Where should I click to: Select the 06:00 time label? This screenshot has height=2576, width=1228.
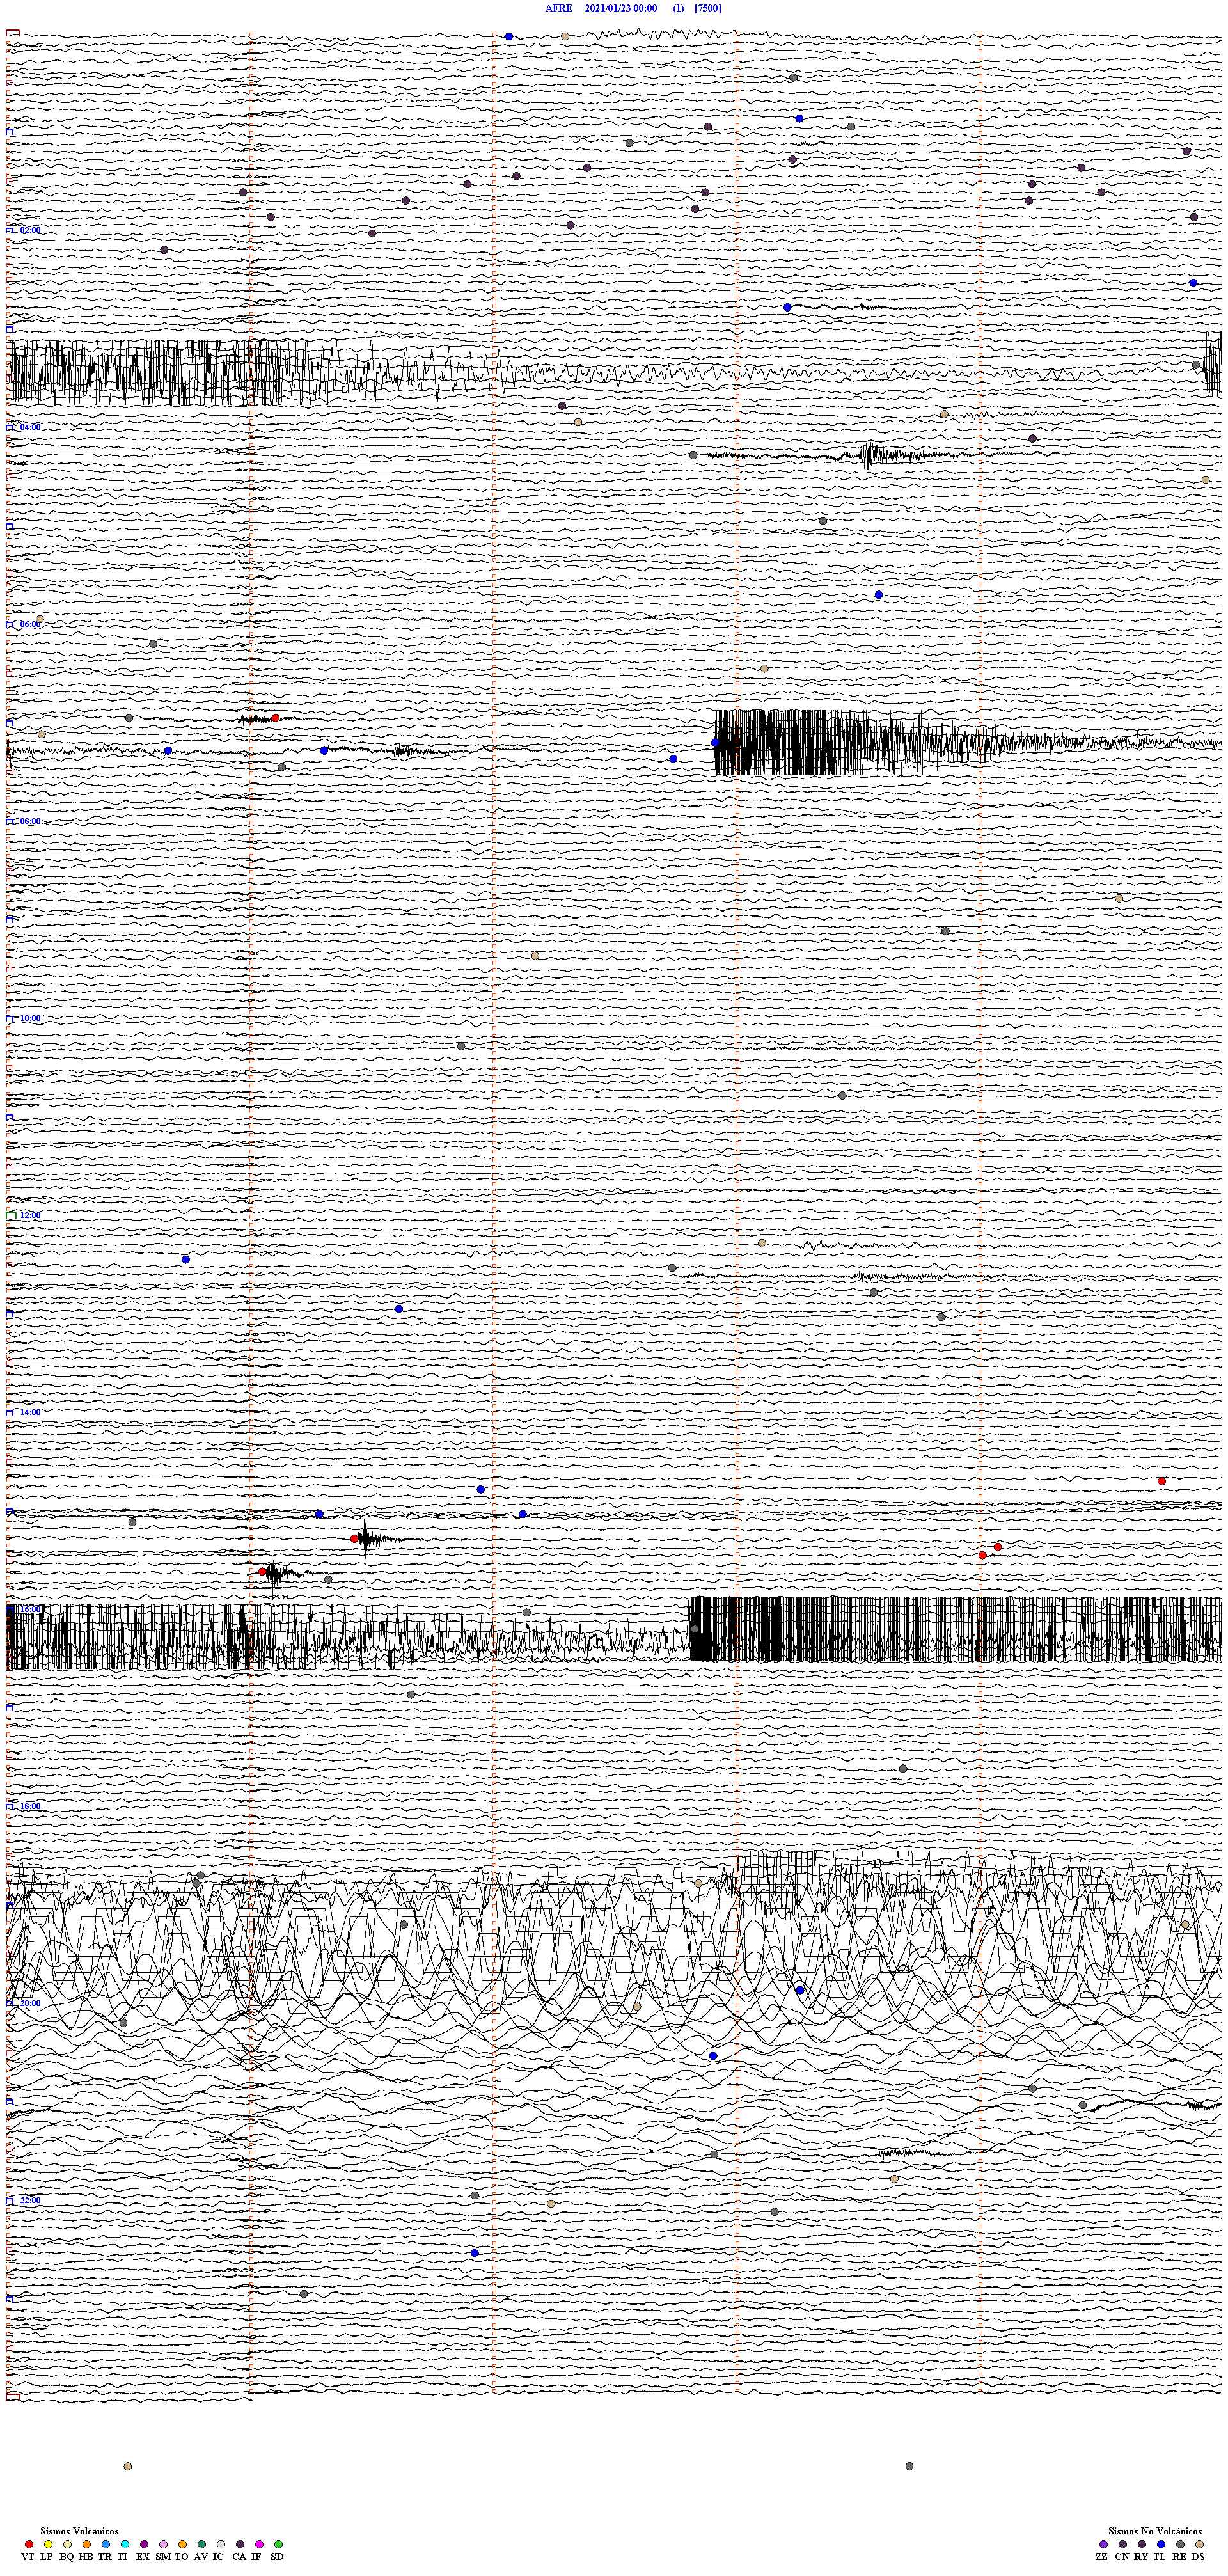[30, 624]
